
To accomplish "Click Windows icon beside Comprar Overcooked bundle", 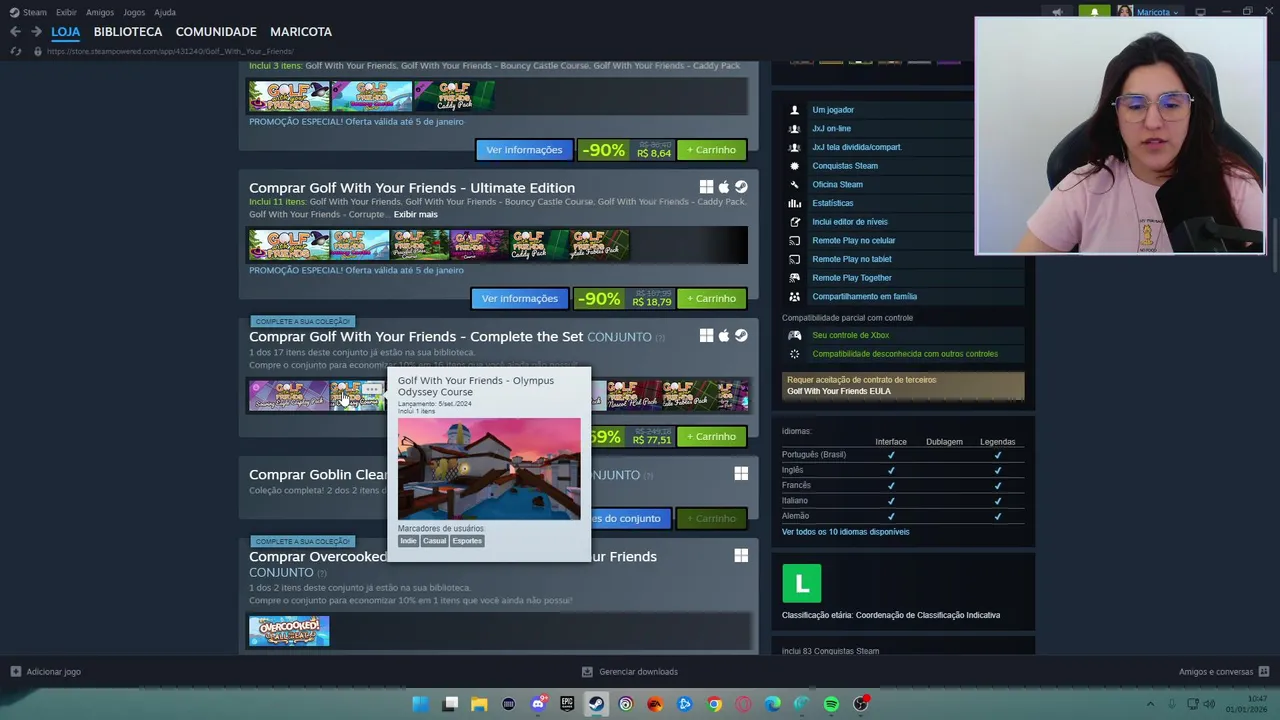I will (x=741, y=556).
